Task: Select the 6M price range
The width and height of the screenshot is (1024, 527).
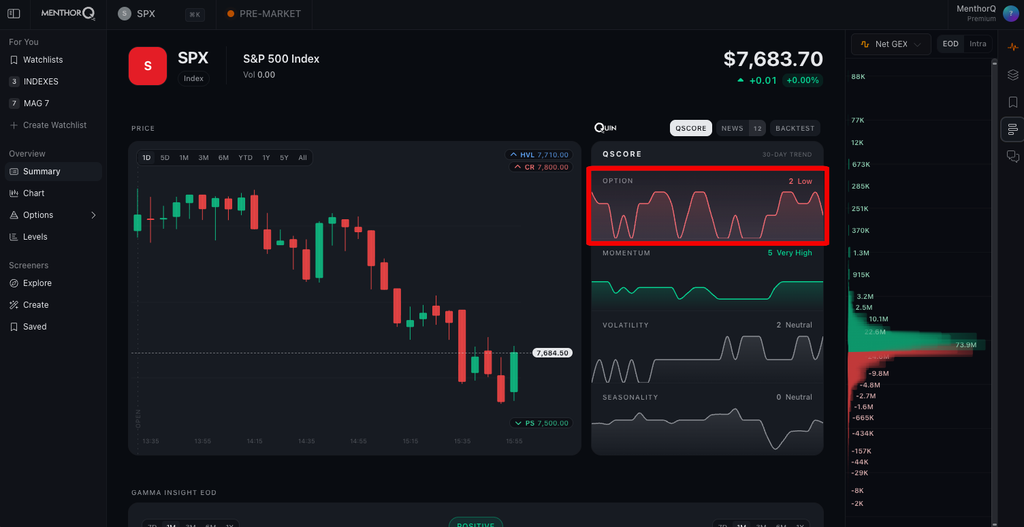Action: 223,157
